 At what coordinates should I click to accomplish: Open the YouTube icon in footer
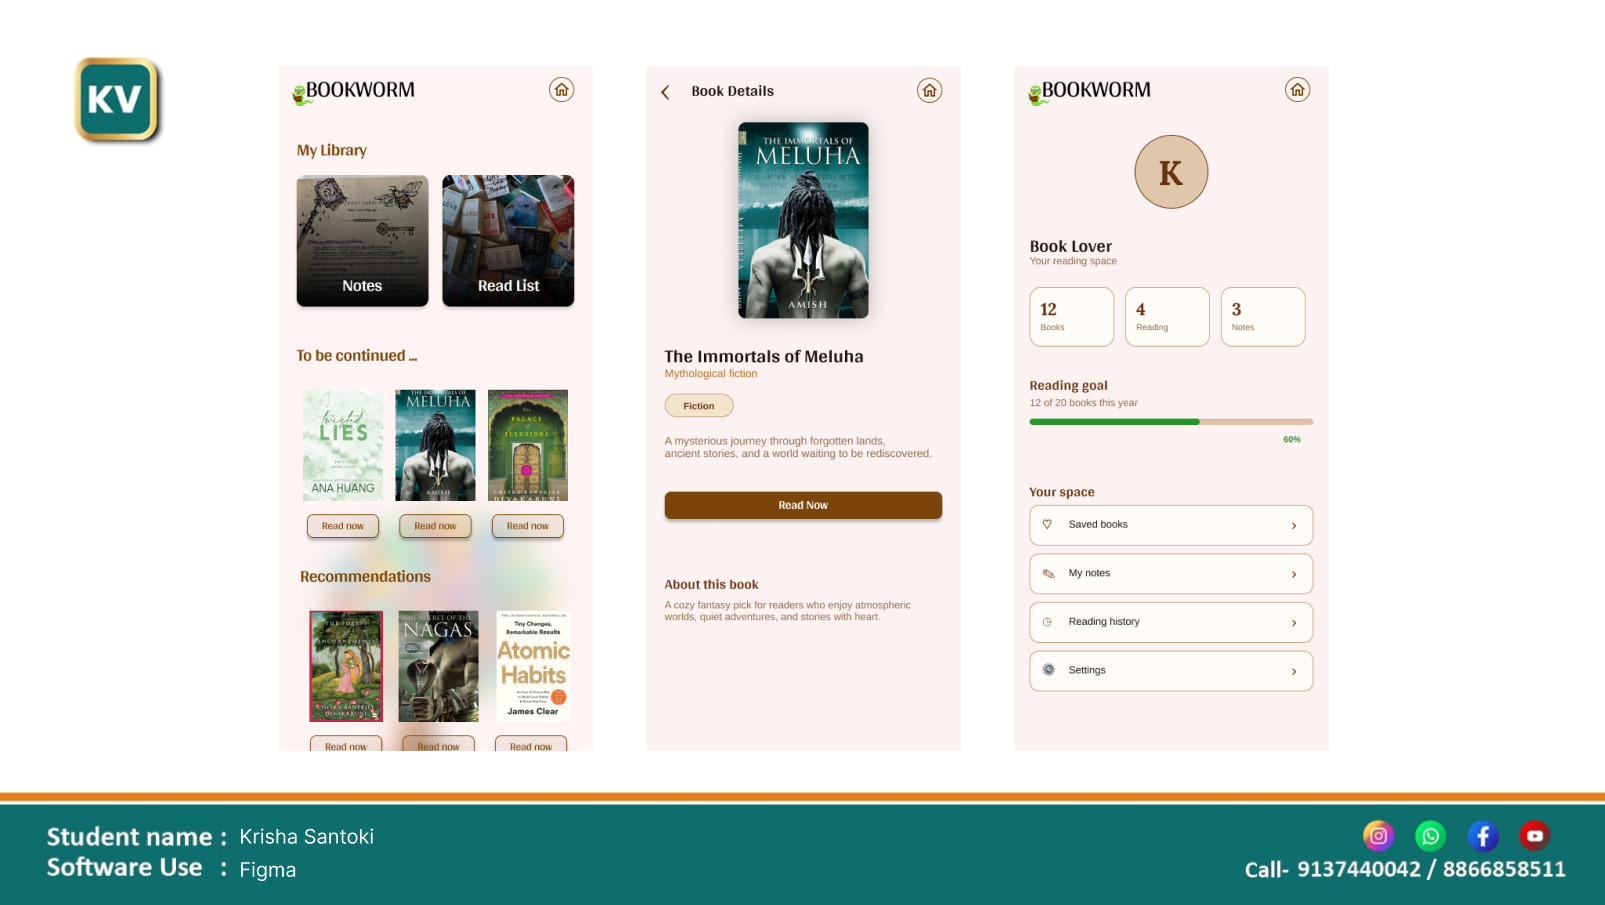point(1535,835)
